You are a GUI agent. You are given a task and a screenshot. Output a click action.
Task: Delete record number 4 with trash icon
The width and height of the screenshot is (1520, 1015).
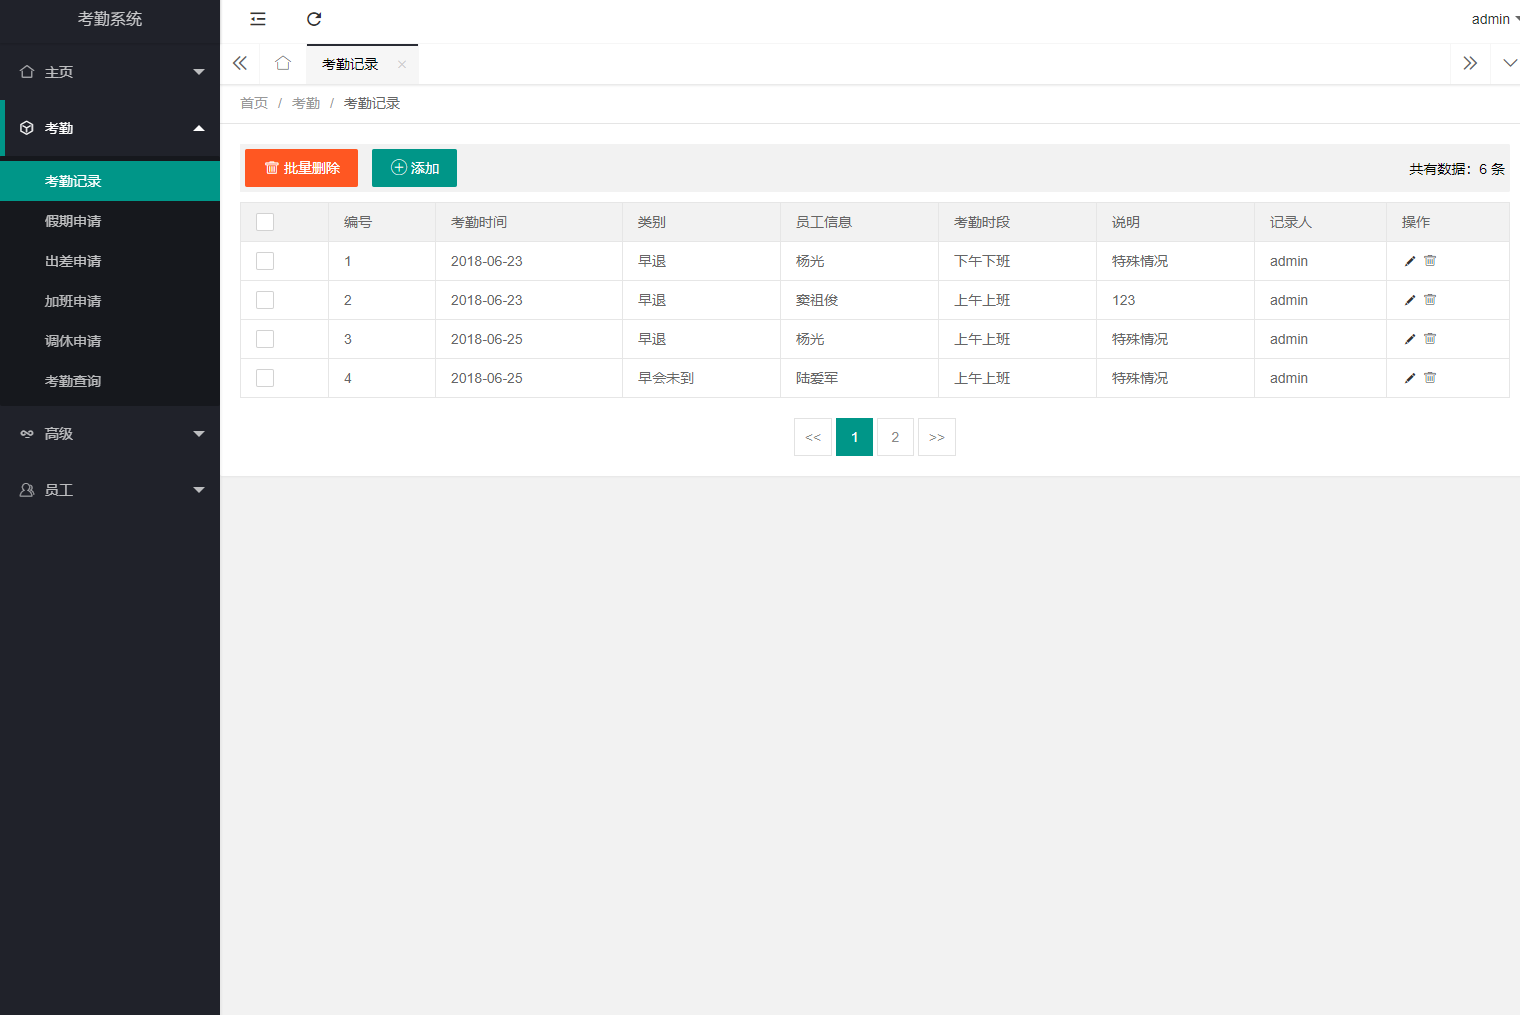pyautogui.click(x=1430, y=378)
